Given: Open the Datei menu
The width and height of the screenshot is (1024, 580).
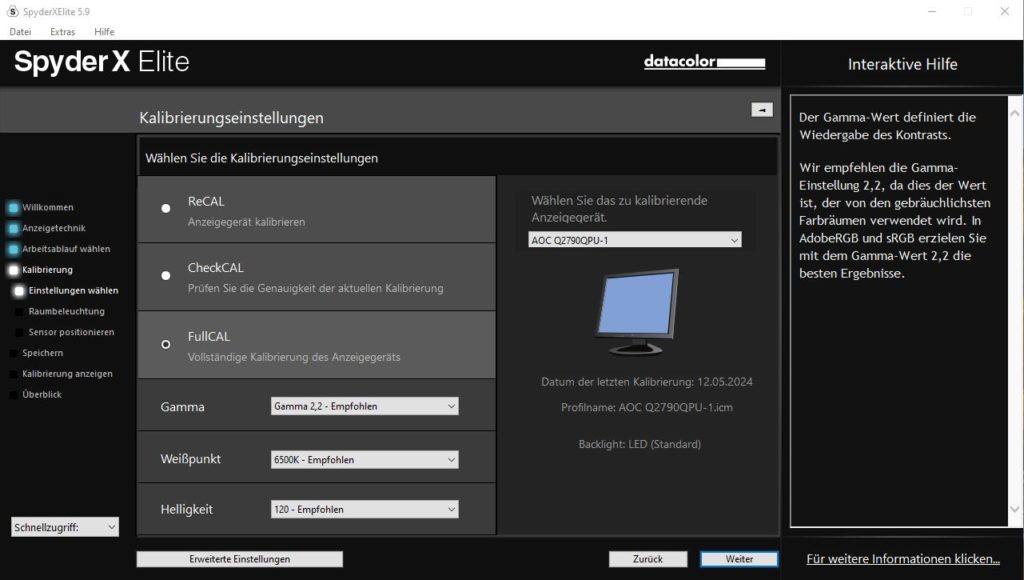Looking at the screenshot, I should (20, 32).
